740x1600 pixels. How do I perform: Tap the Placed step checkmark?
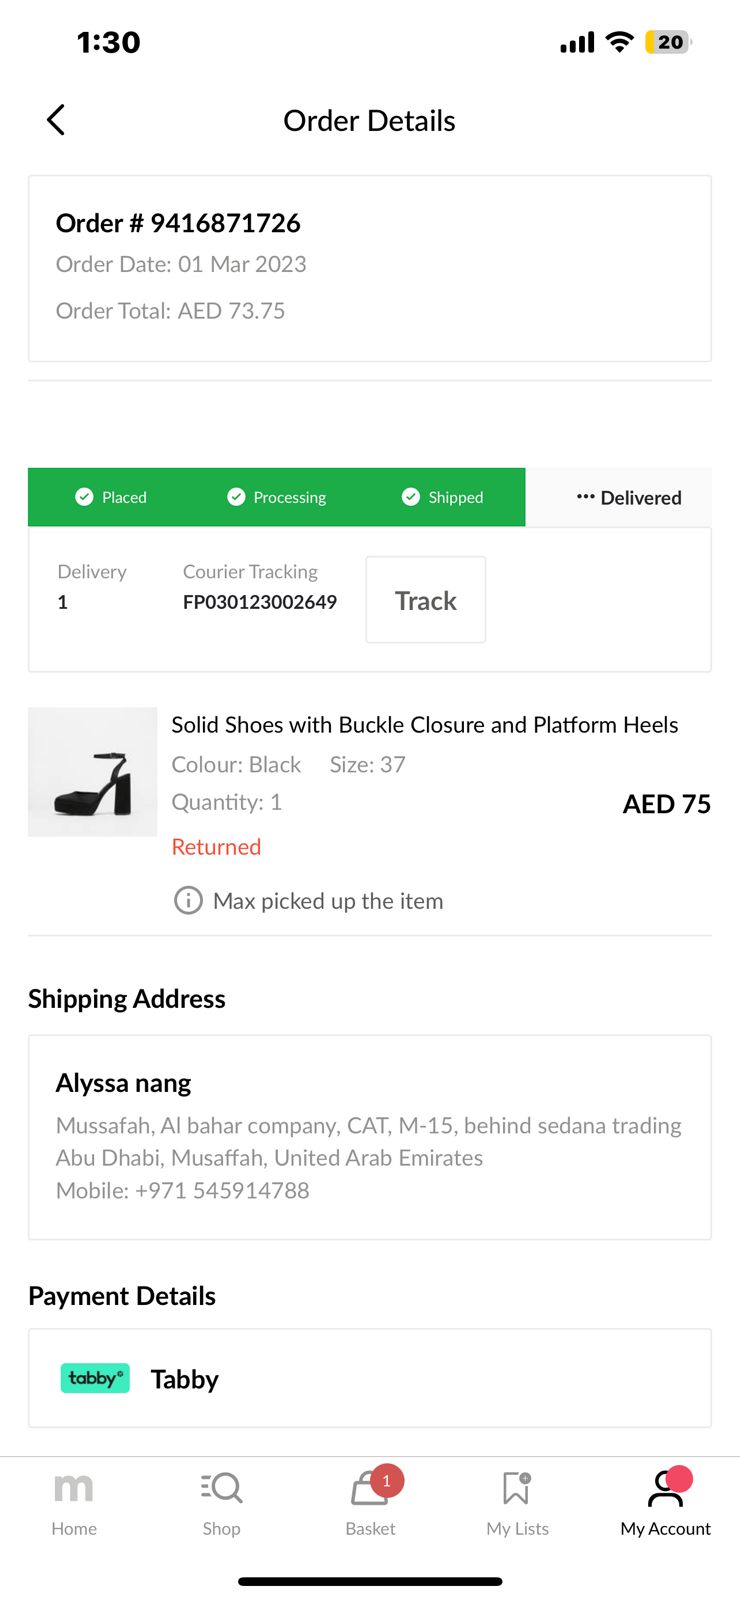(85, 497)
